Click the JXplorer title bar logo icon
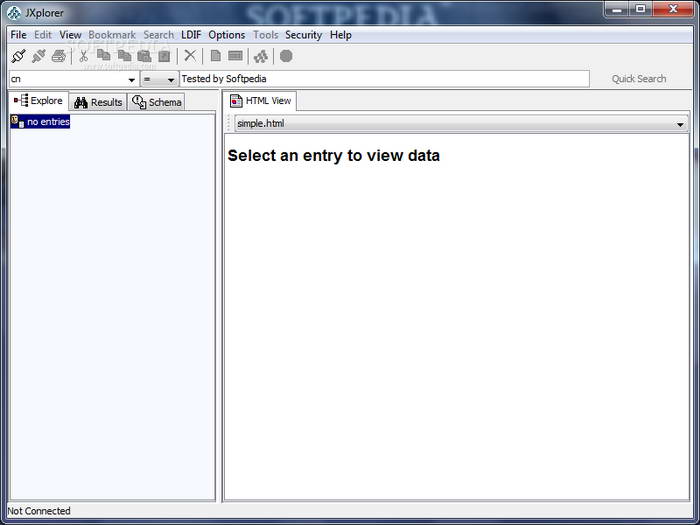Viewport: 700px width, 525px height. [x=14, y=12]
